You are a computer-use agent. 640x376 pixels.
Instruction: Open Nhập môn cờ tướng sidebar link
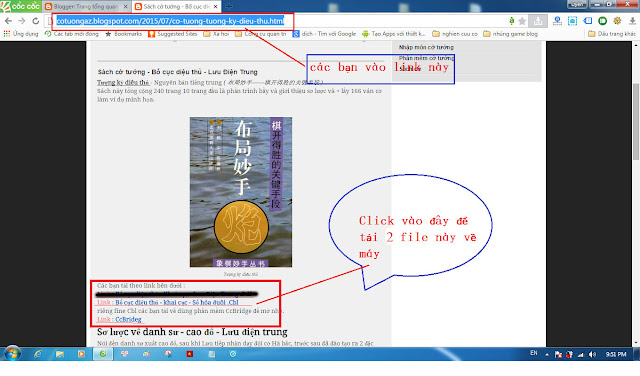(426, 47)
